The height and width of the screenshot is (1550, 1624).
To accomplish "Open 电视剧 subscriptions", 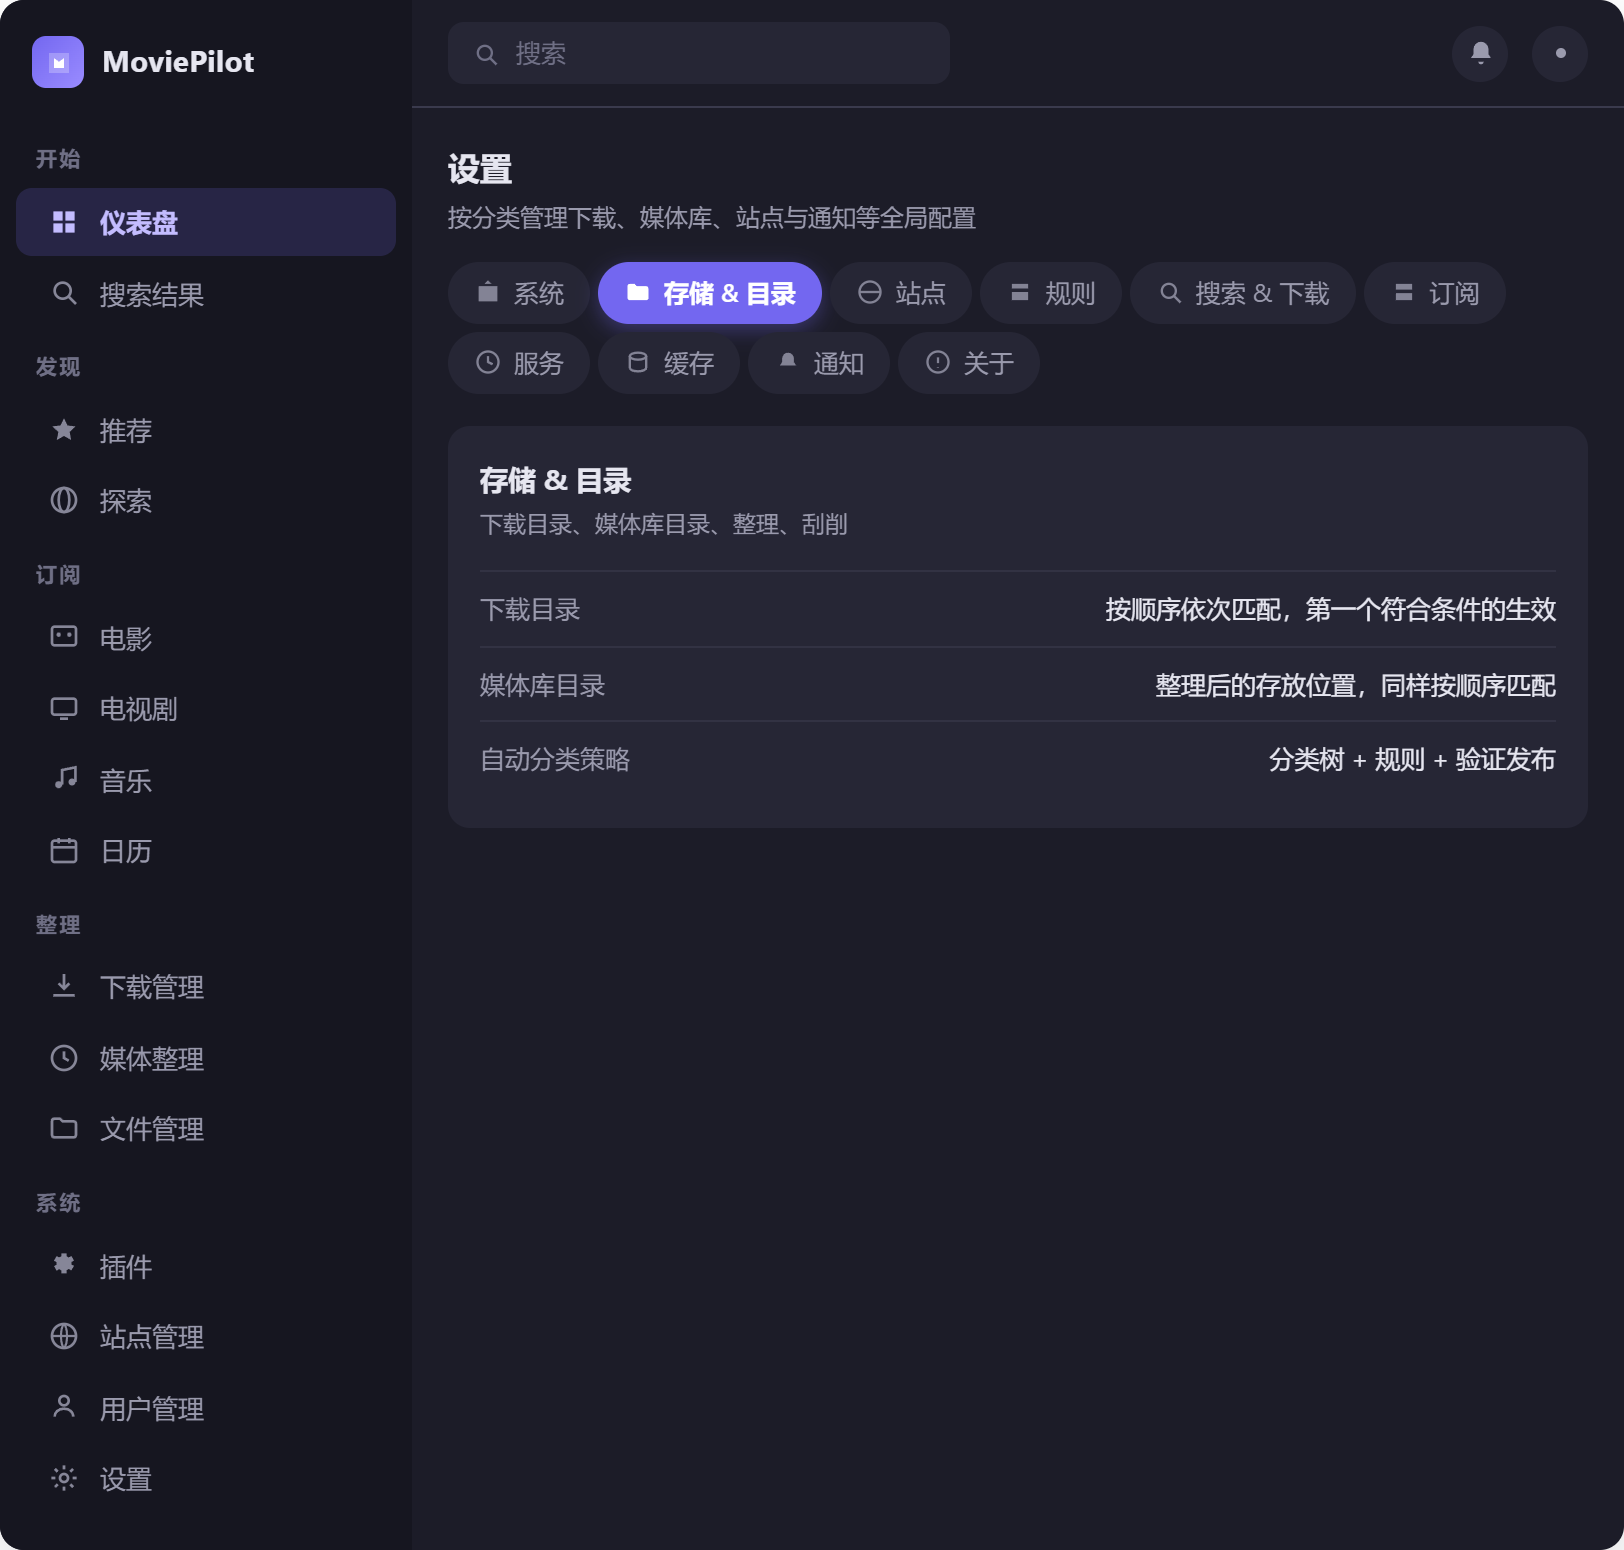I will tap(206, 708).
